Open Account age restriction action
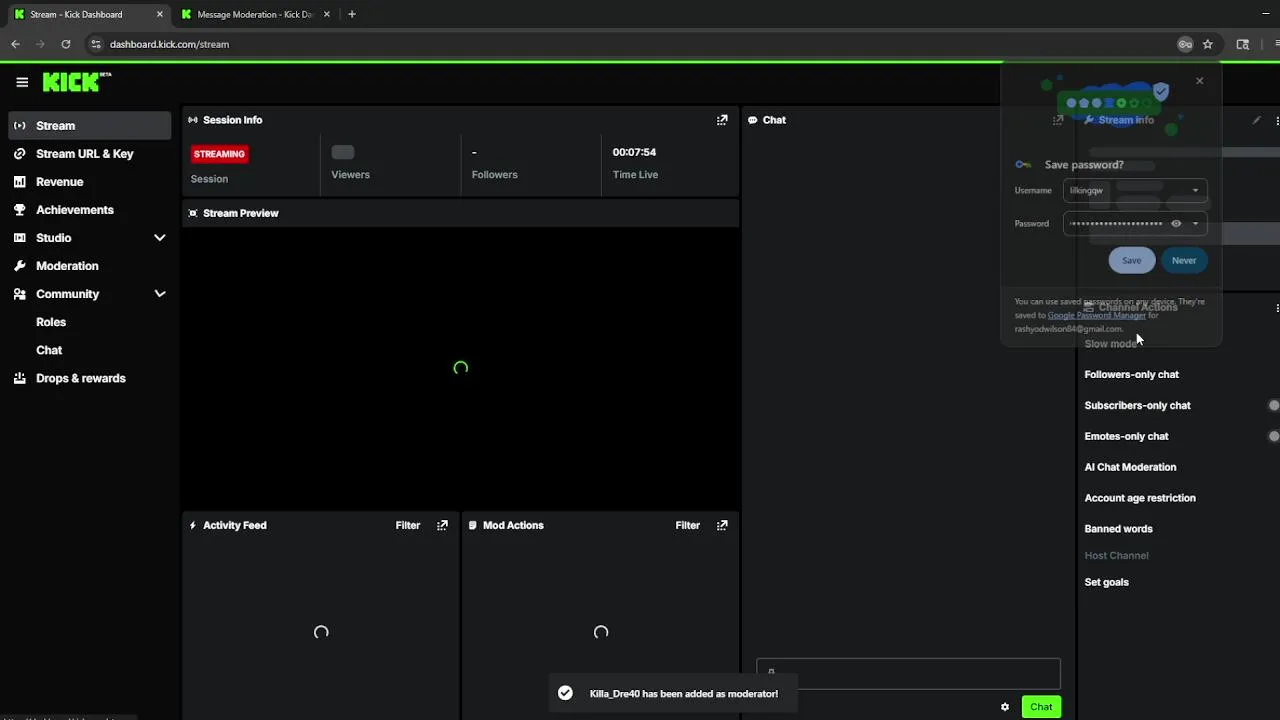 tap(1140, 498)
